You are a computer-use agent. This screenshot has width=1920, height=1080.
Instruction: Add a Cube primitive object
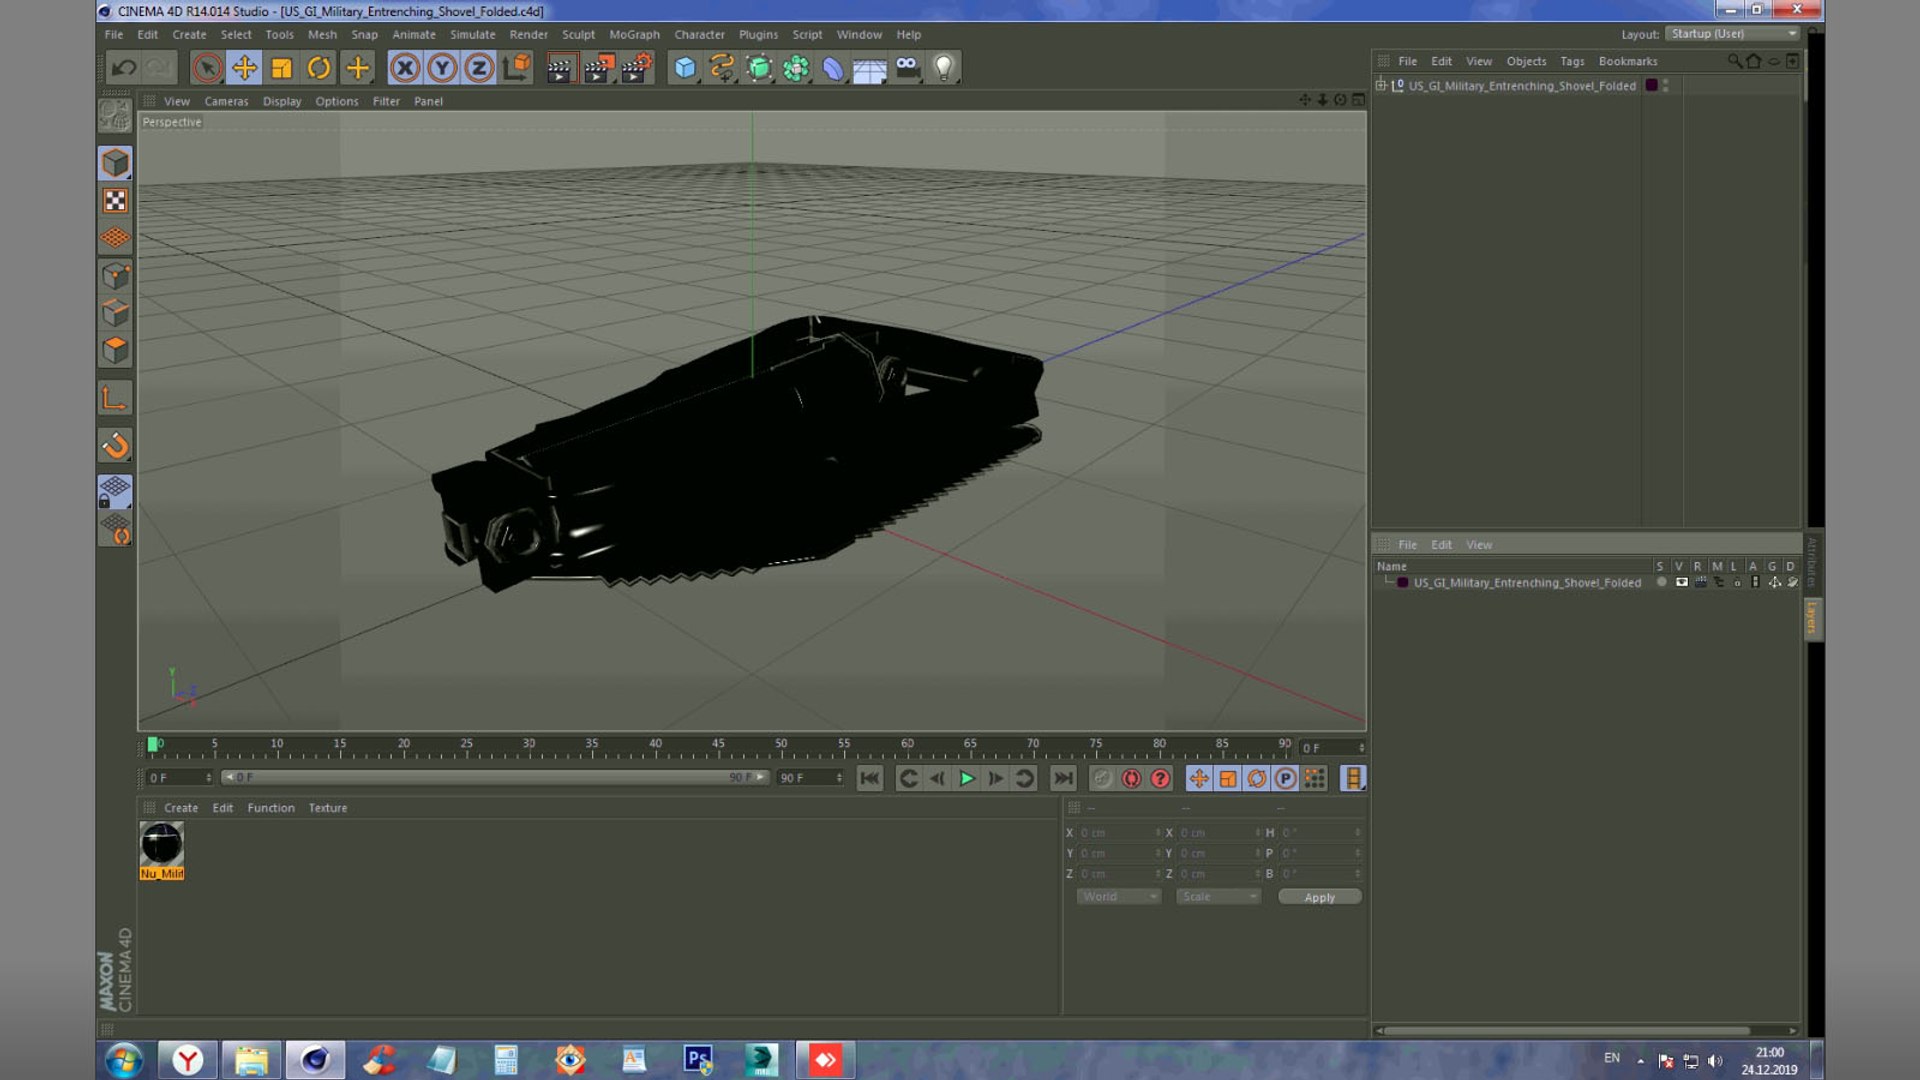pos(685,68)
